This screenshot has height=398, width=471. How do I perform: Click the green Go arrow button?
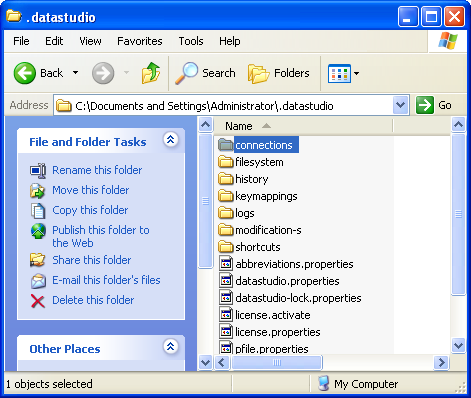425,105
